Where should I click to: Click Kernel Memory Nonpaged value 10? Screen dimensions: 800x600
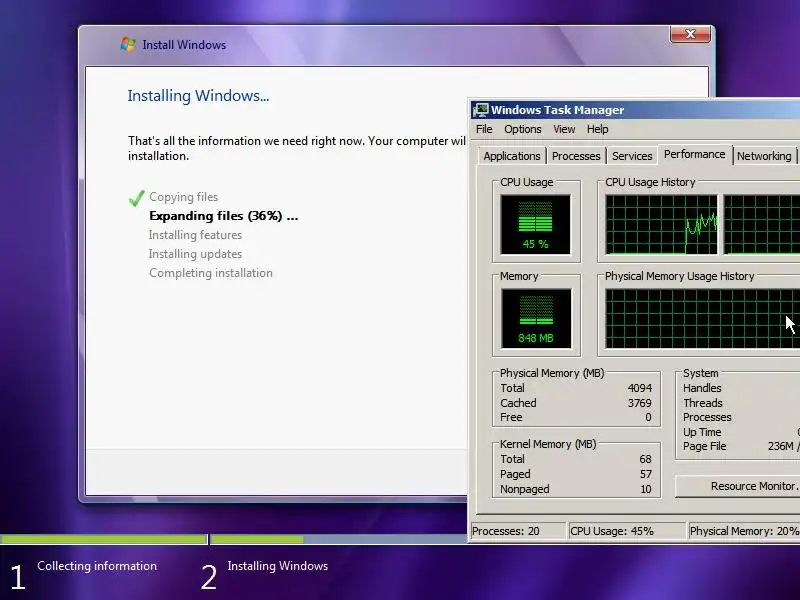tap(646, 489)
